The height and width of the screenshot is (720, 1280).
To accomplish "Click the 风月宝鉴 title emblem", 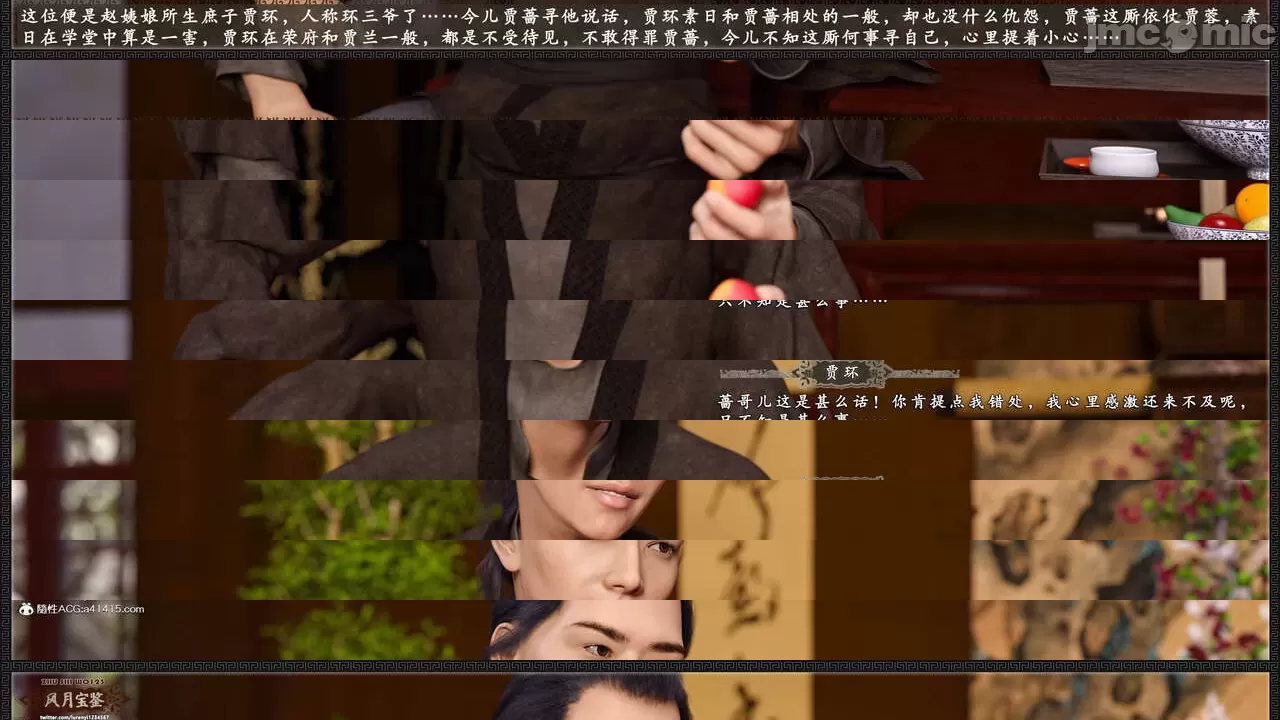I will tap(70, 695).
